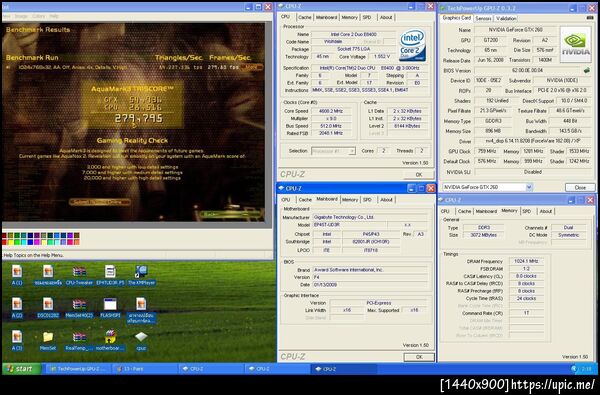Open the Windows Start button
Image resolution: width=600 pixels, height=395 pixels.
21,369
